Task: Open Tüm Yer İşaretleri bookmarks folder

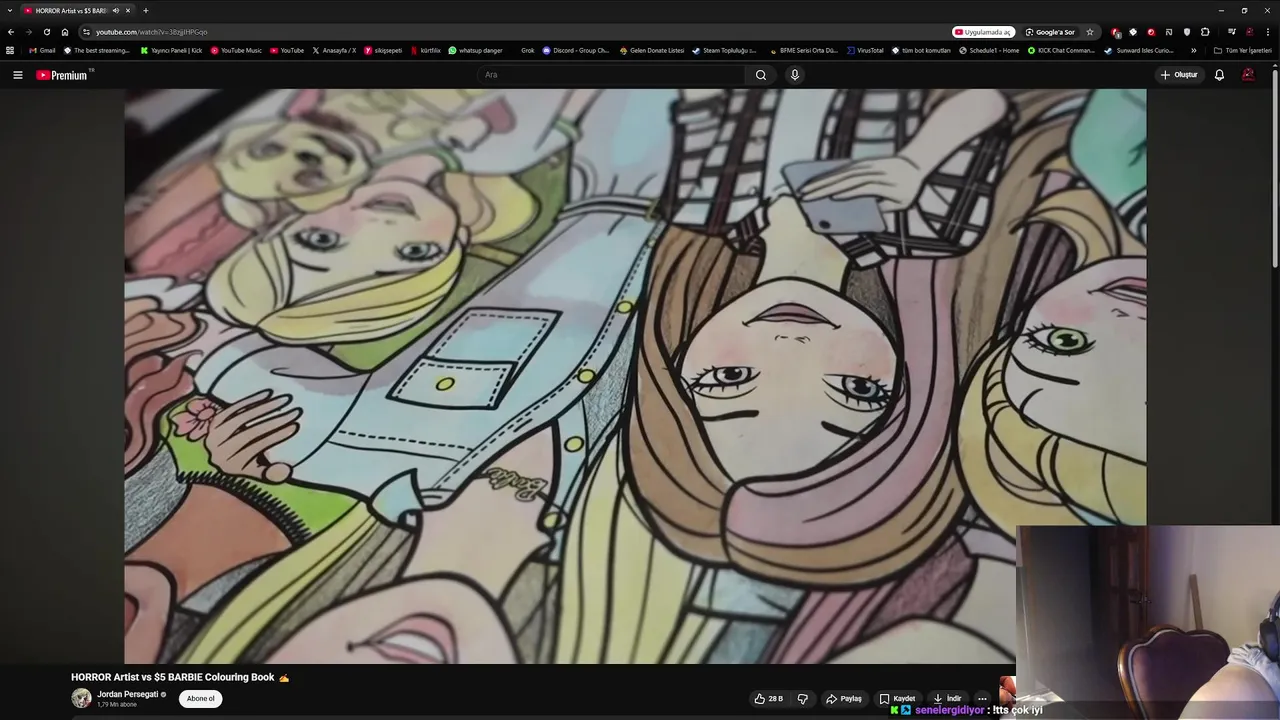Action: click(x=1242, y=50)
